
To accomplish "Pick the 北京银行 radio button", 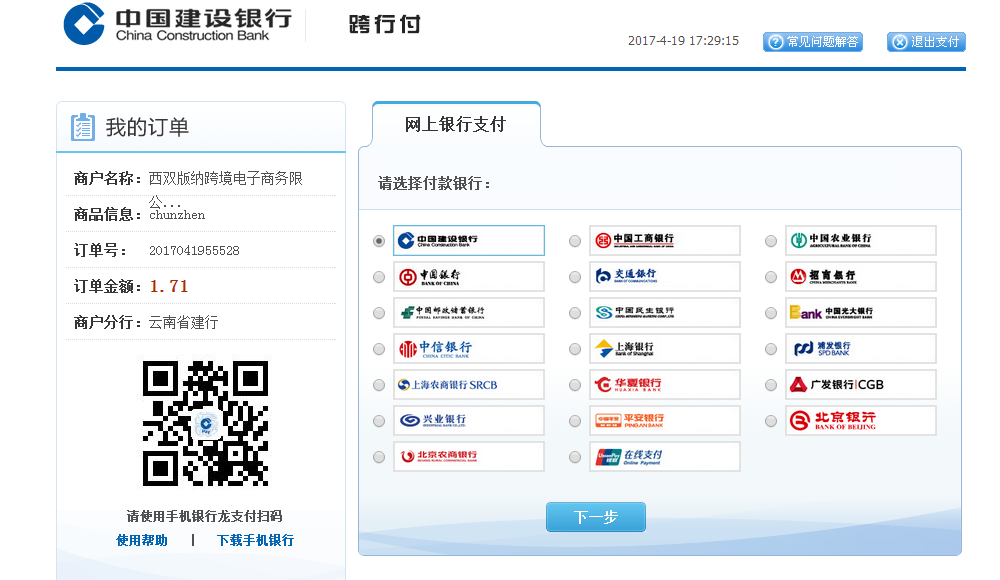I will (770, 421).
